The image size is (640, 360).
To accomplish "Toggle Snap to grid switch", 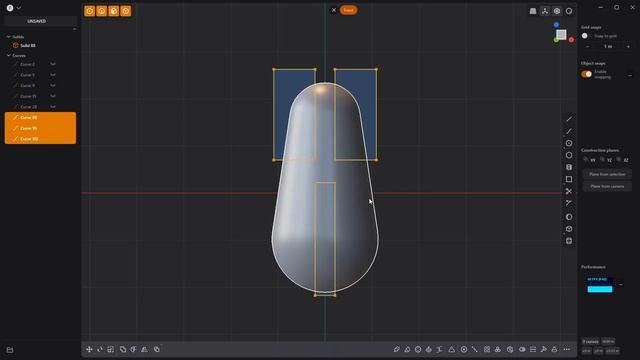I will [586, 36].
